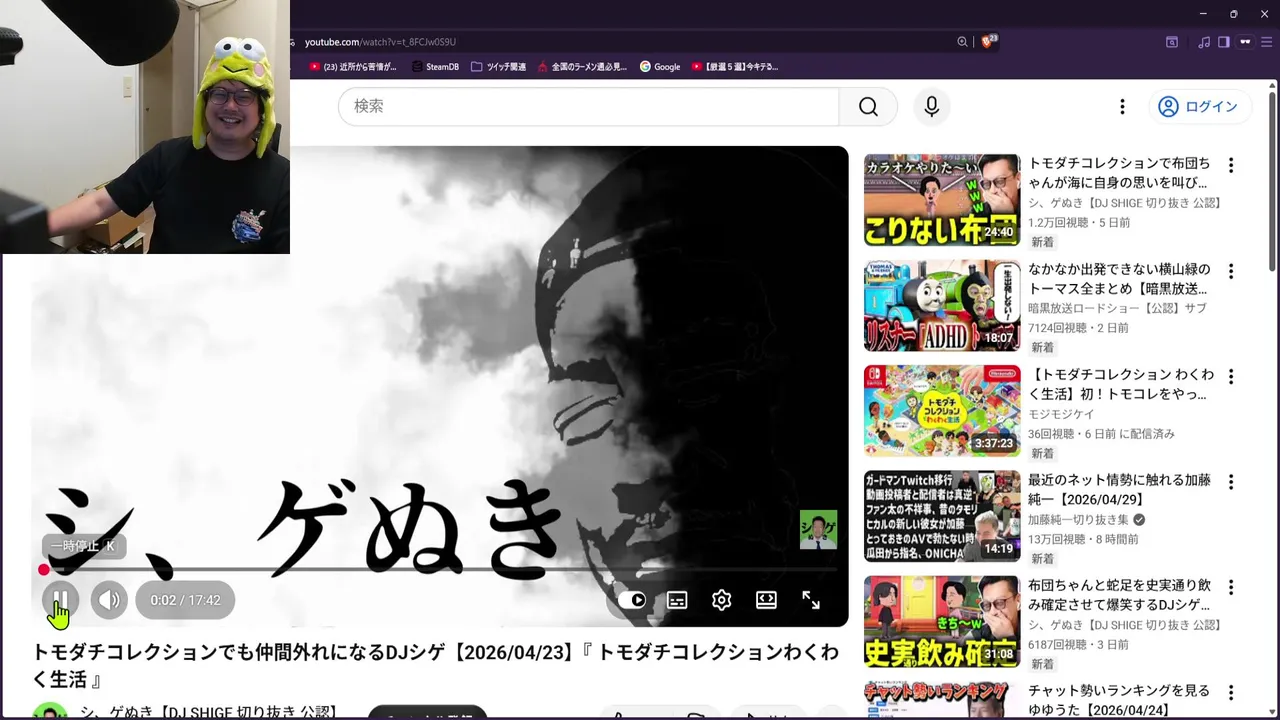Open channel シ、ゲぬき【DJ SHIGE 切り抜き 公認】 below title

pyautogui.click(x=207, y=712)
